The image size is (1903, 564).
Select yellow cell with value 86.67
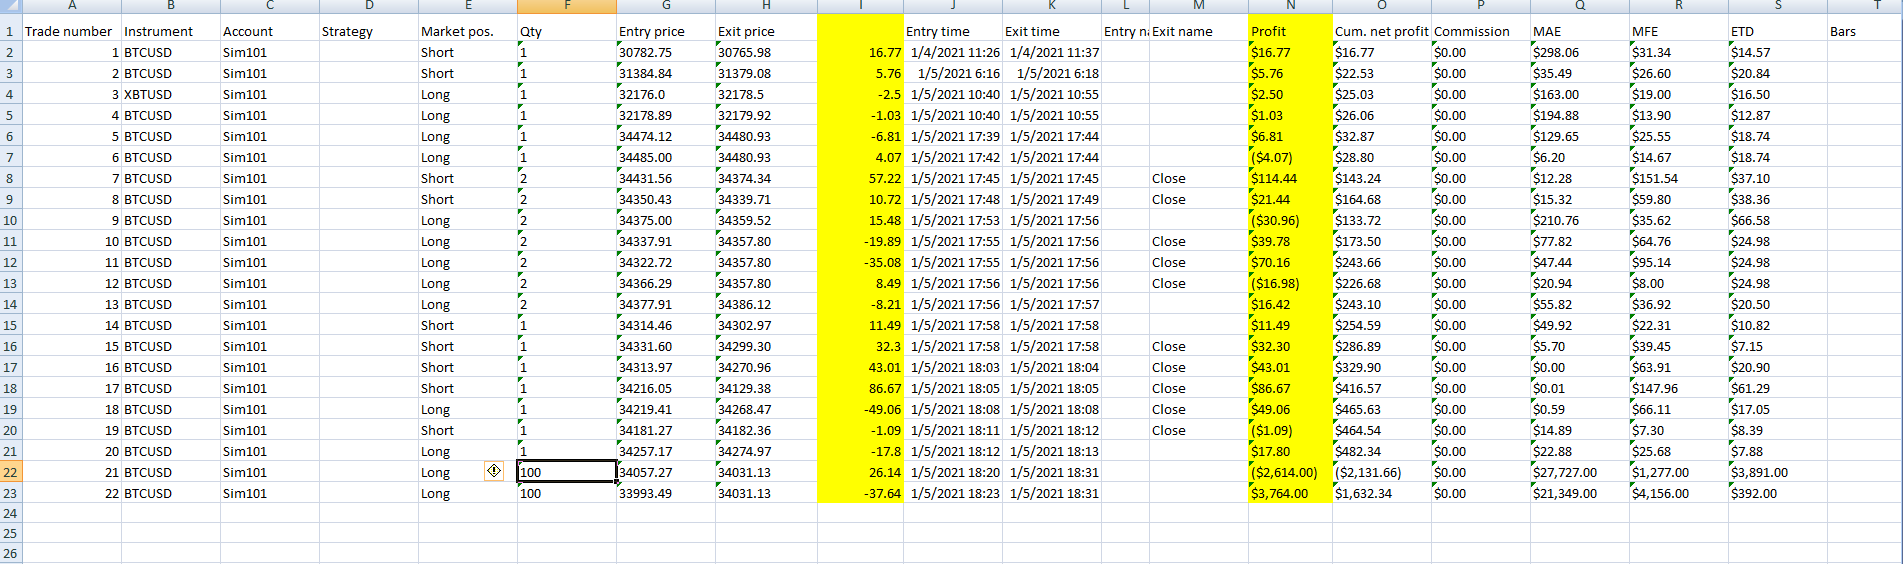pyautogui.click(x=860, y=388)
